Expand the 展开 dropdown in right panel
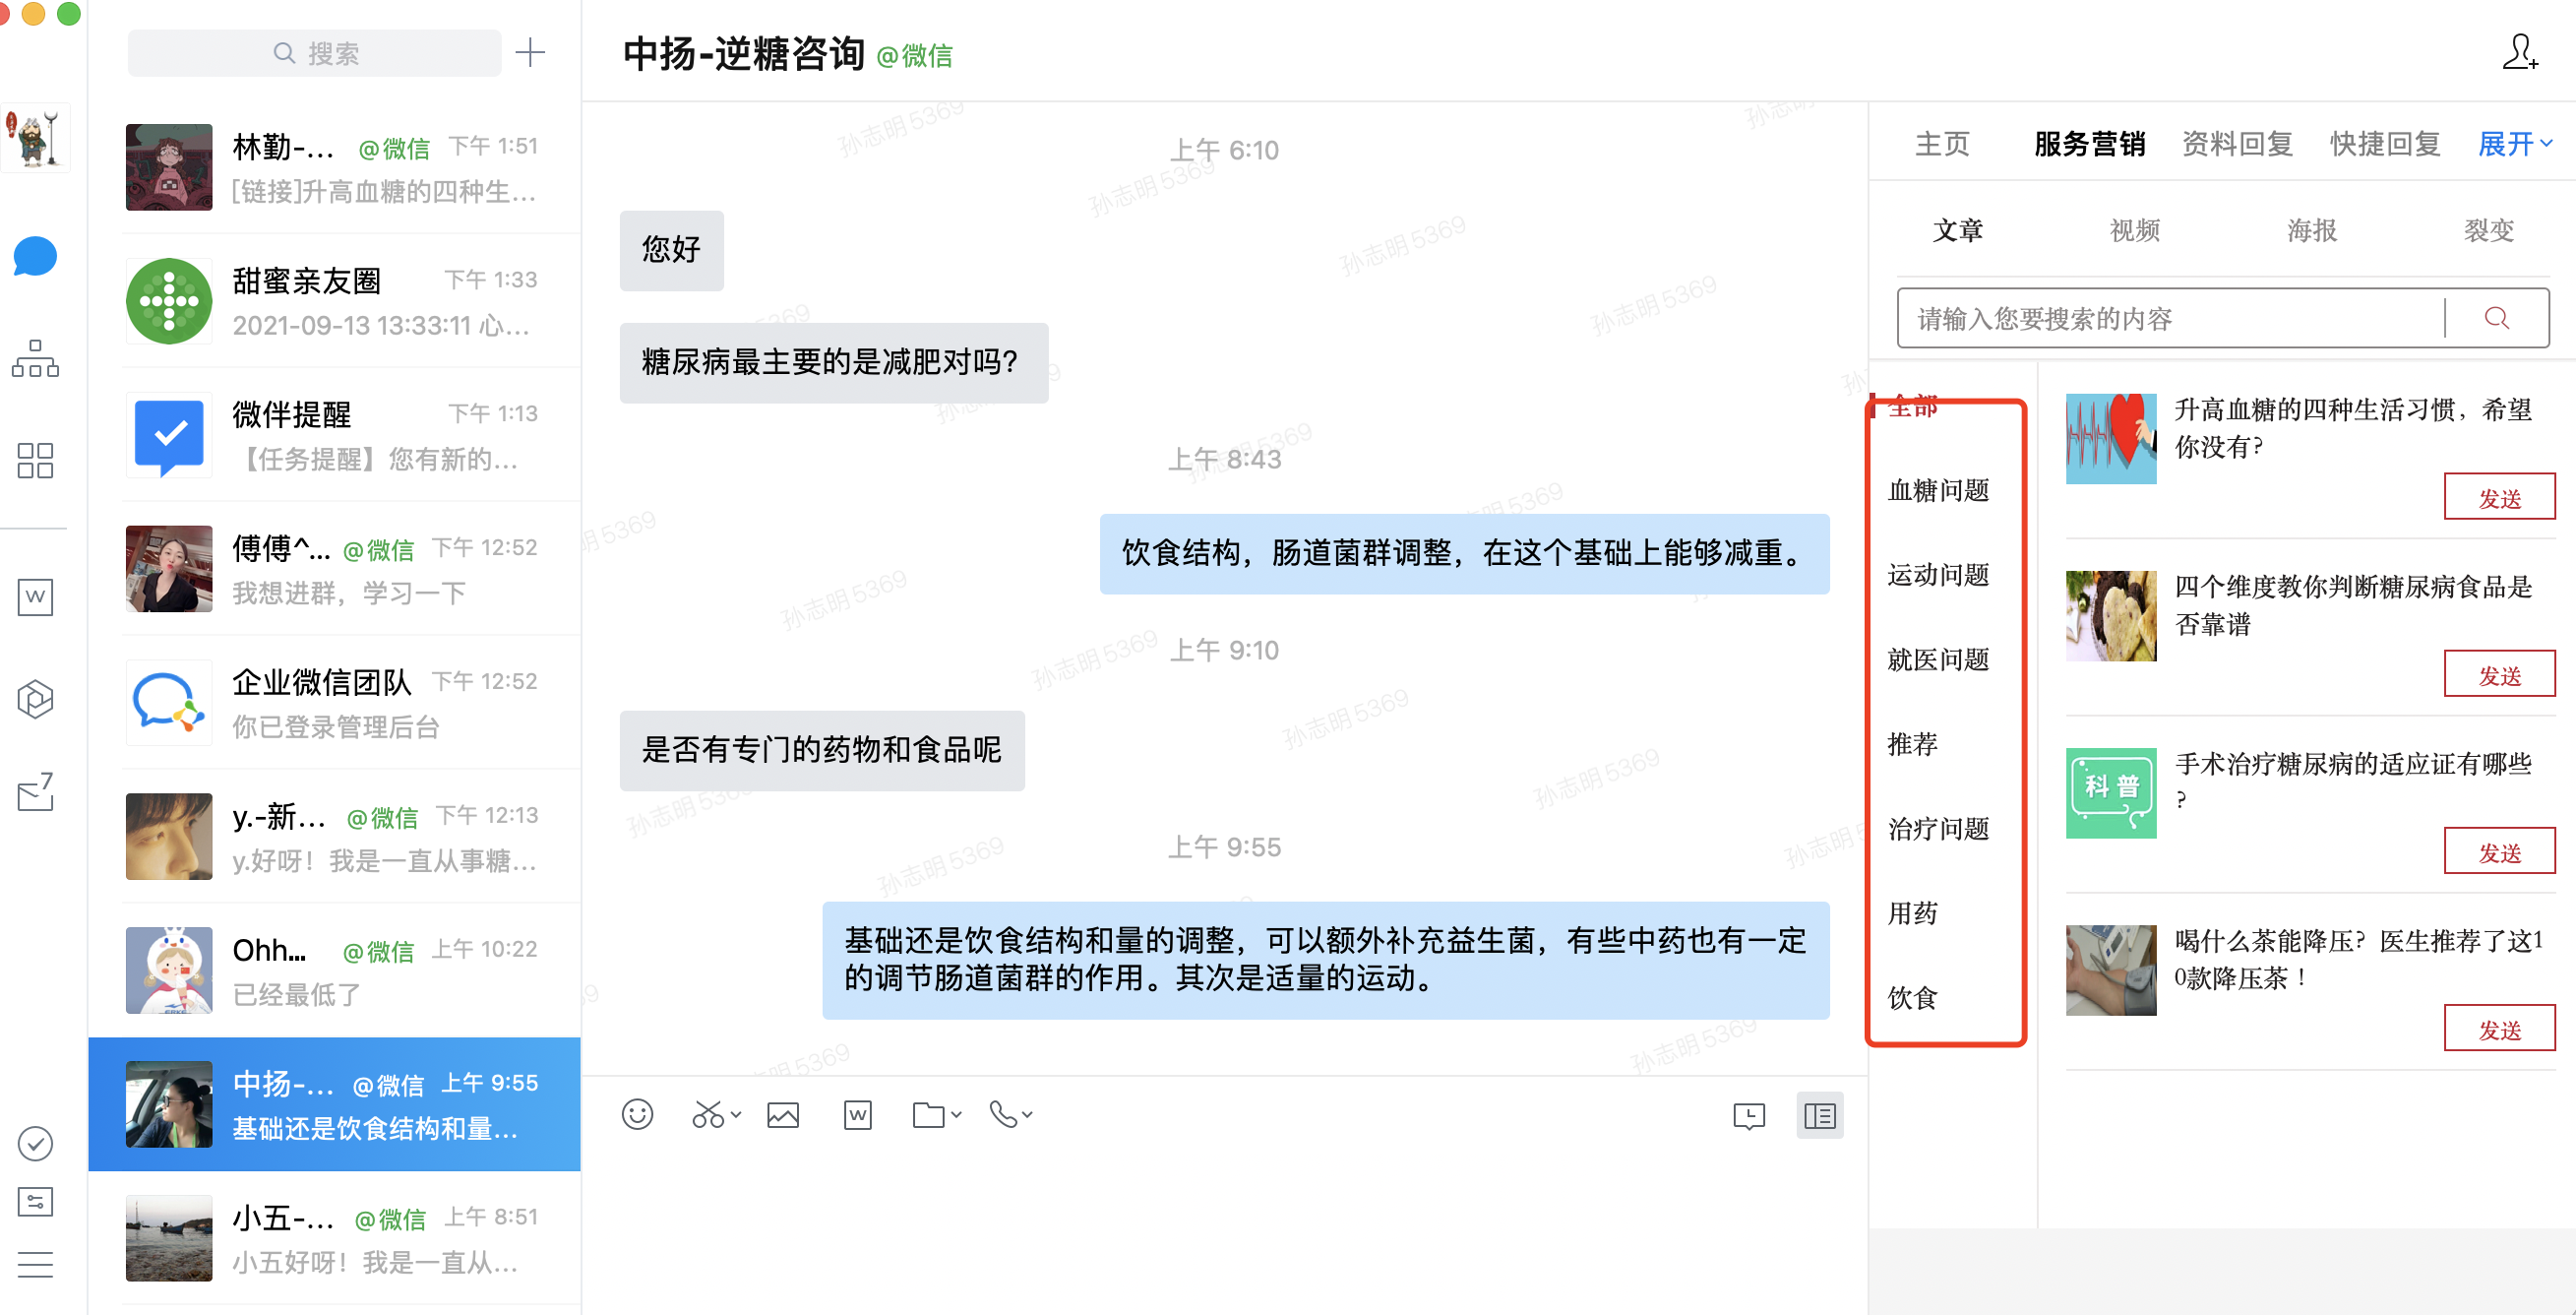Image resolution: width=2576 pixels, height=1315 pixels. coord(2514,144)
